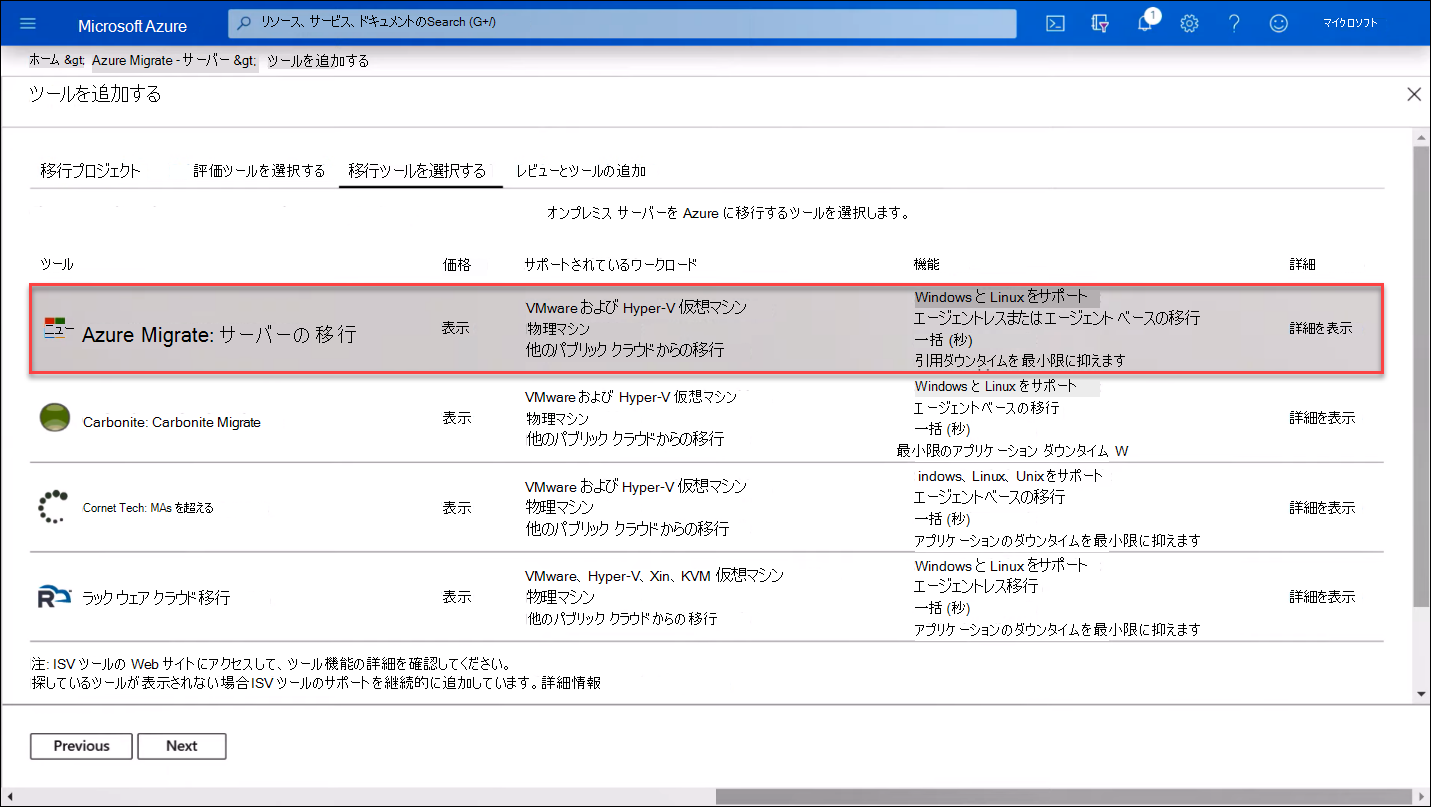Open 表示 pricing for Azure Migrate
Viewport: 1431px width, 807px height.
456,328
